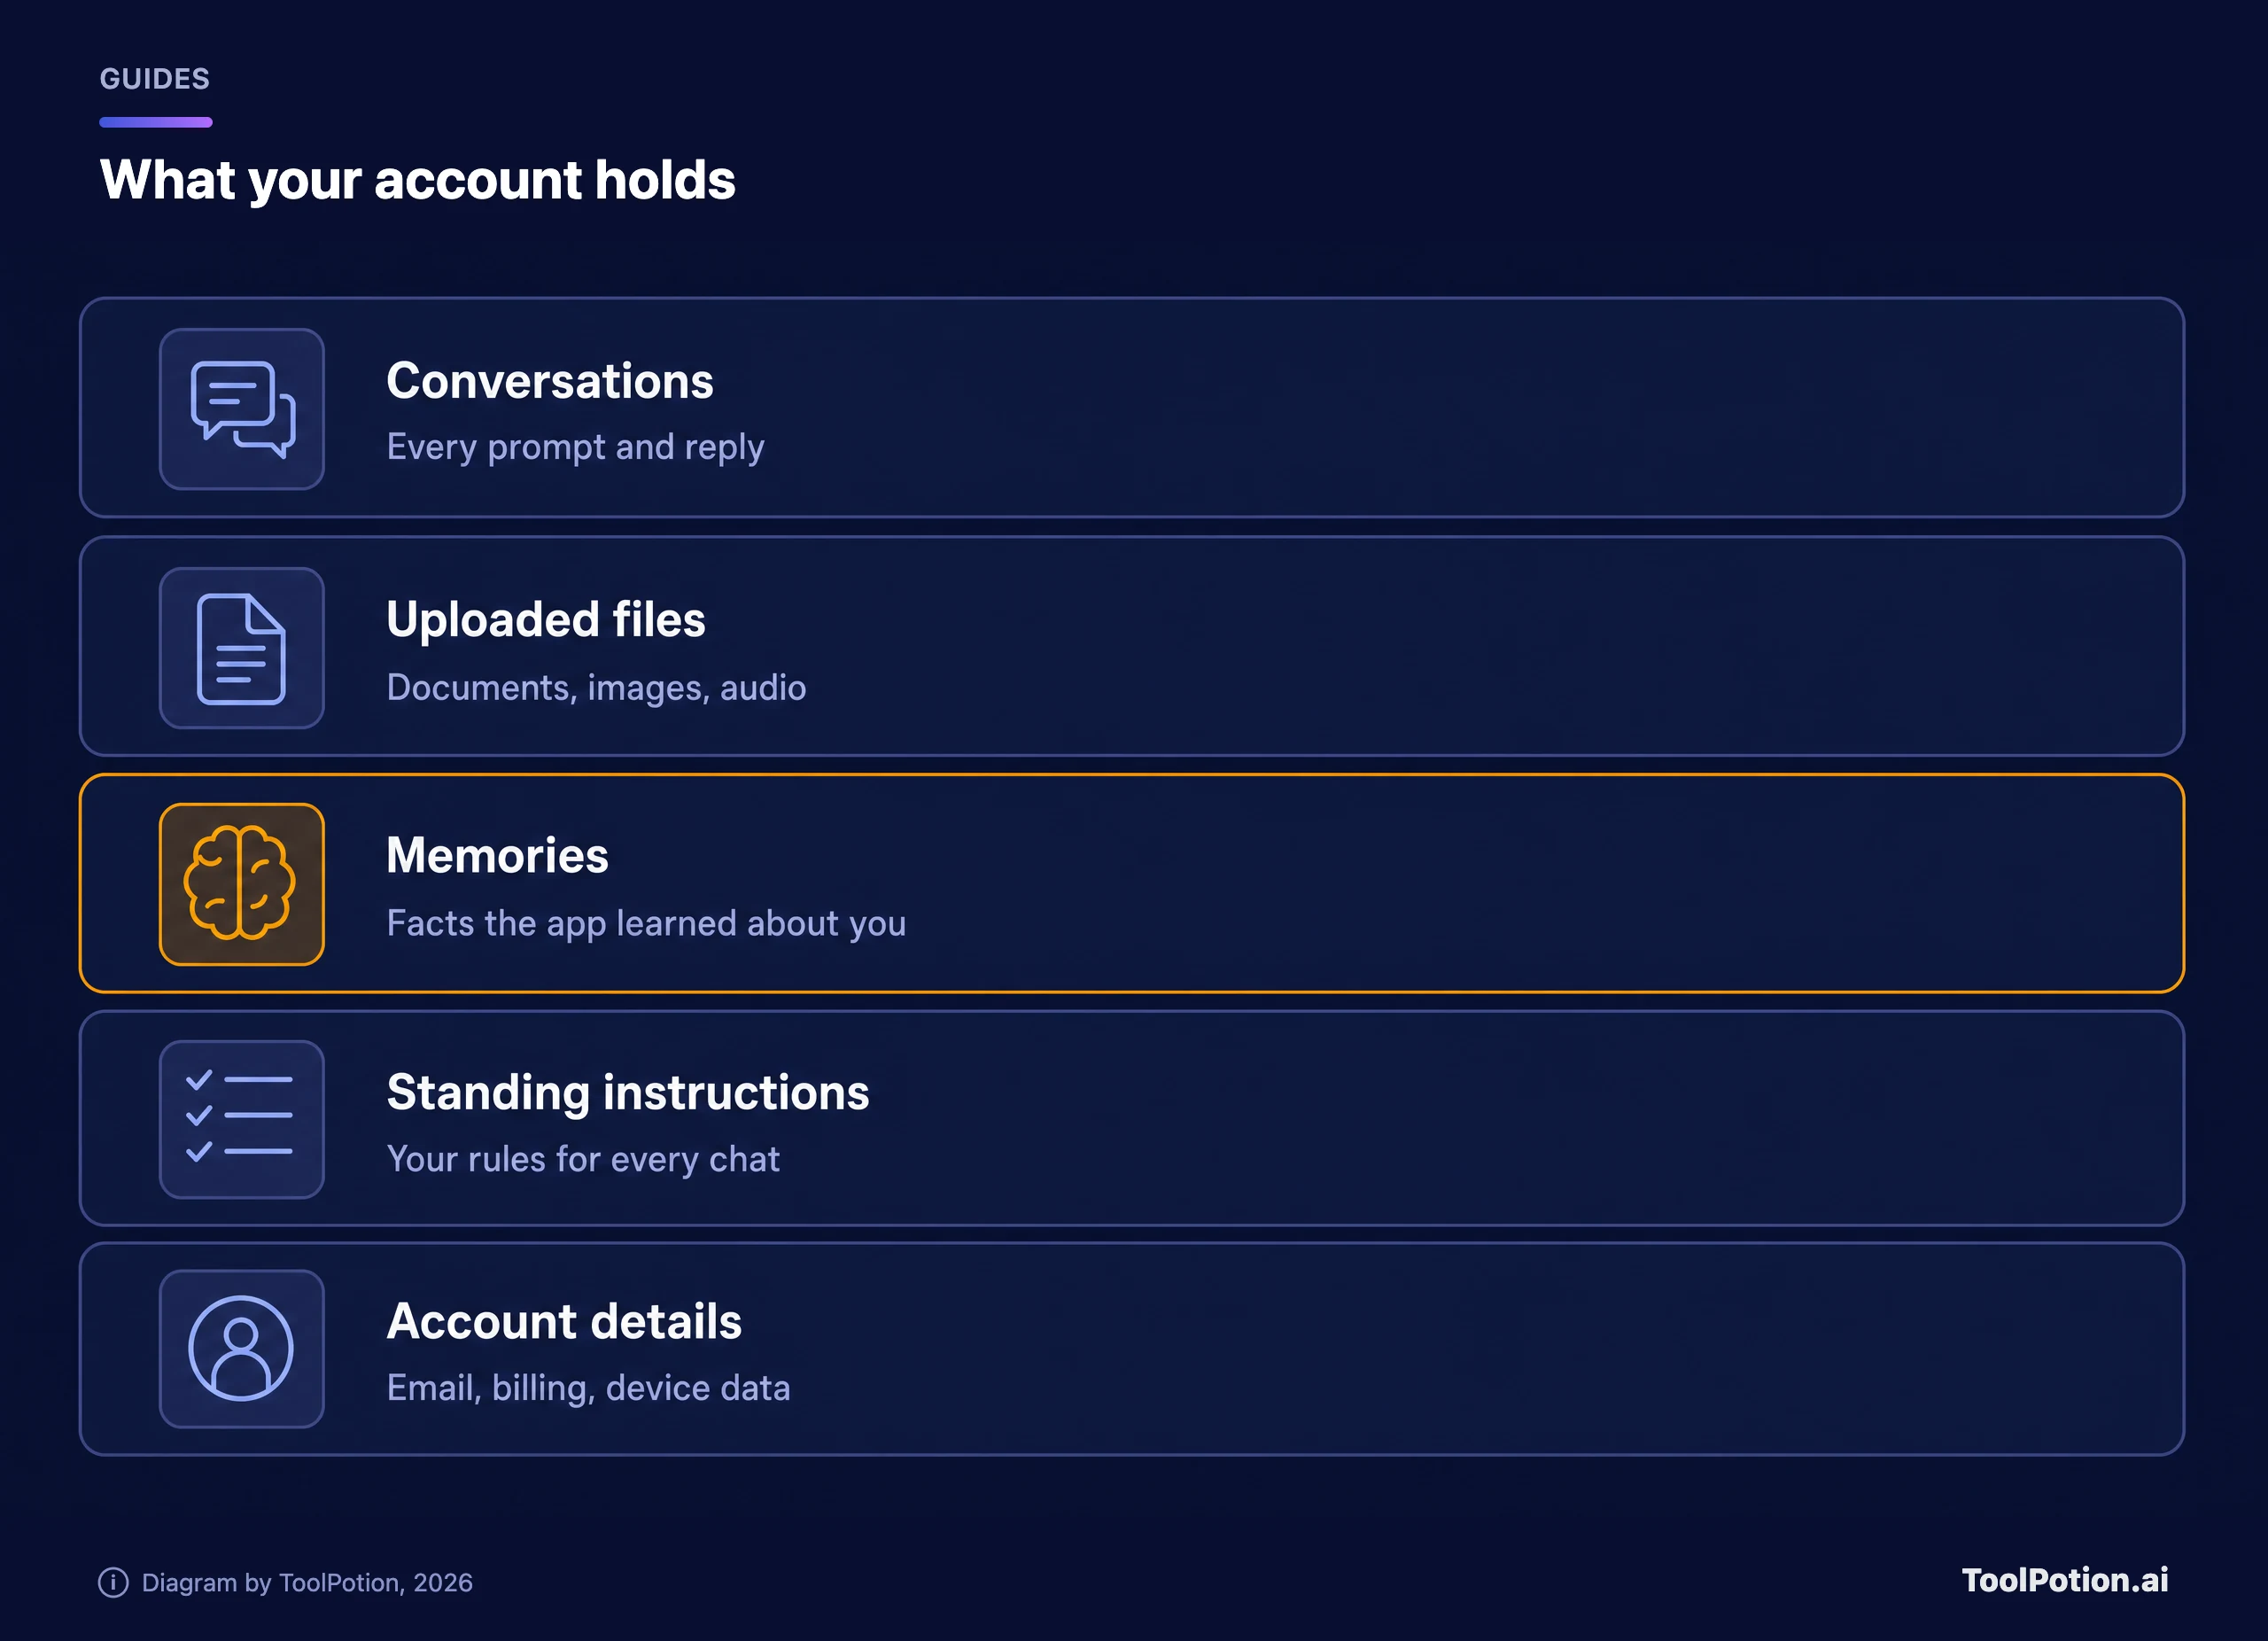Click 'Every prompt and reply' text
The width and height of the screenshot is (2268, 1641).
pos(575,447)
